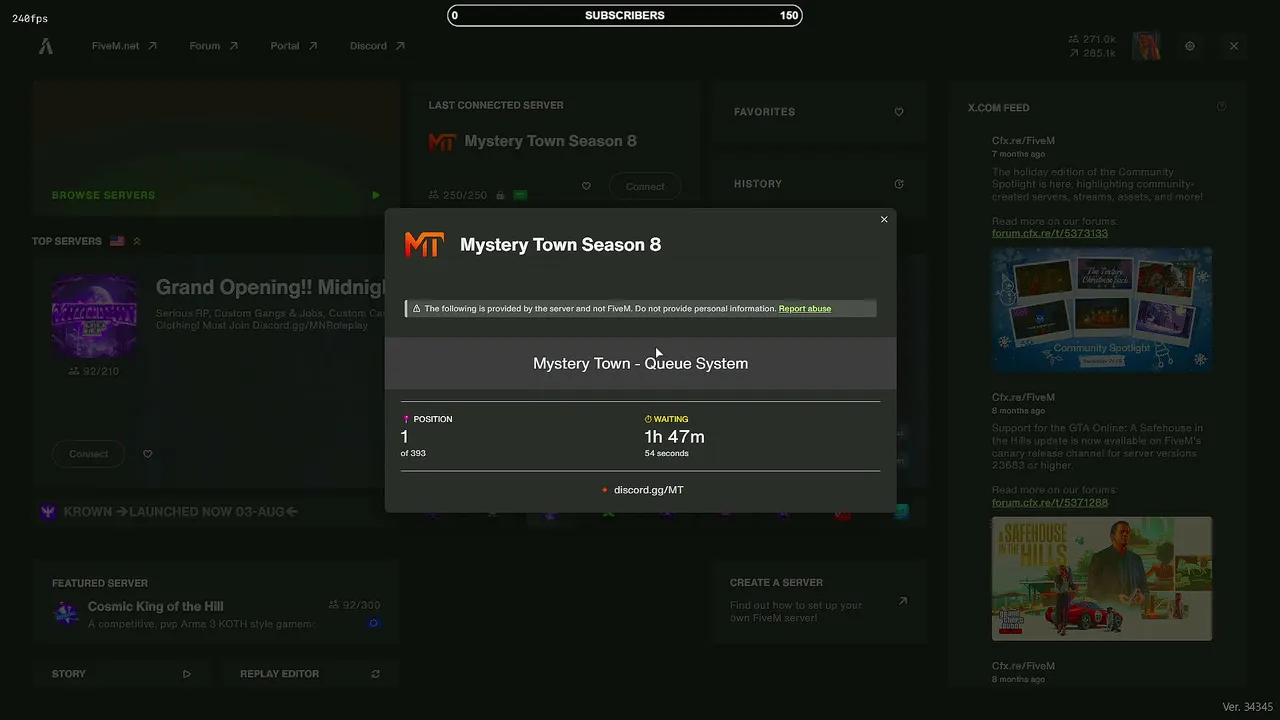
Task: Click the "of 393" queue position text
Action: [413, 454]
